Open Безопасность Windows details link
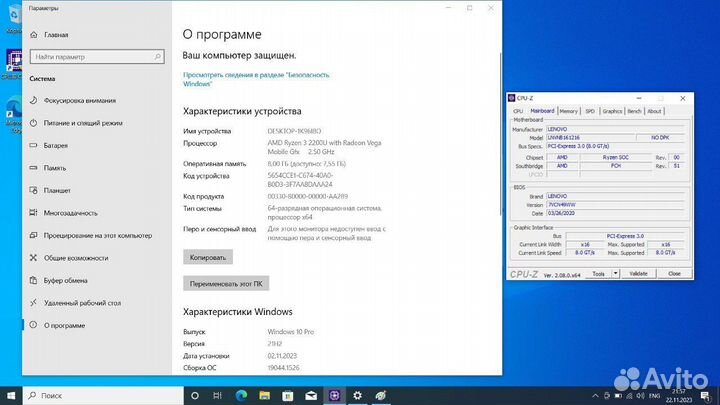 tap(256, 79)
